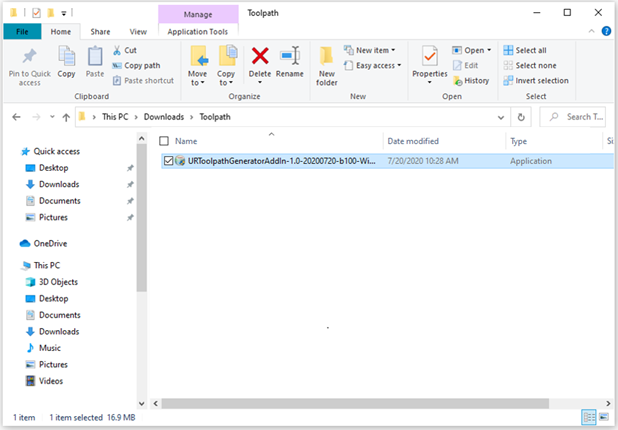Open the File menu
This screenshot has width=618, height=430.
22,32
